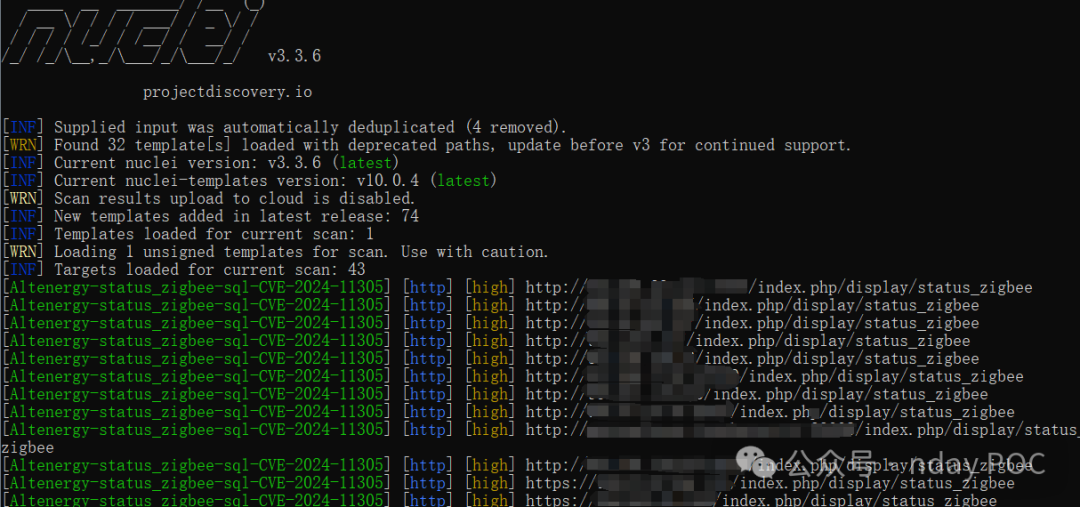Click 'Templates loaded for current scan: 1'
1080x507 pixels.
[x=214, y=234]
